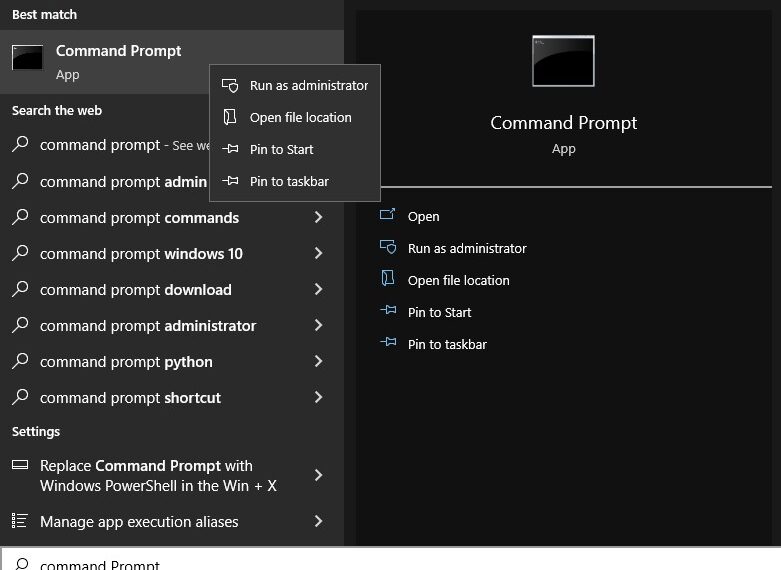
Task: Click the large Command Prompt preview icon
Action: click(x=563, y=61)
